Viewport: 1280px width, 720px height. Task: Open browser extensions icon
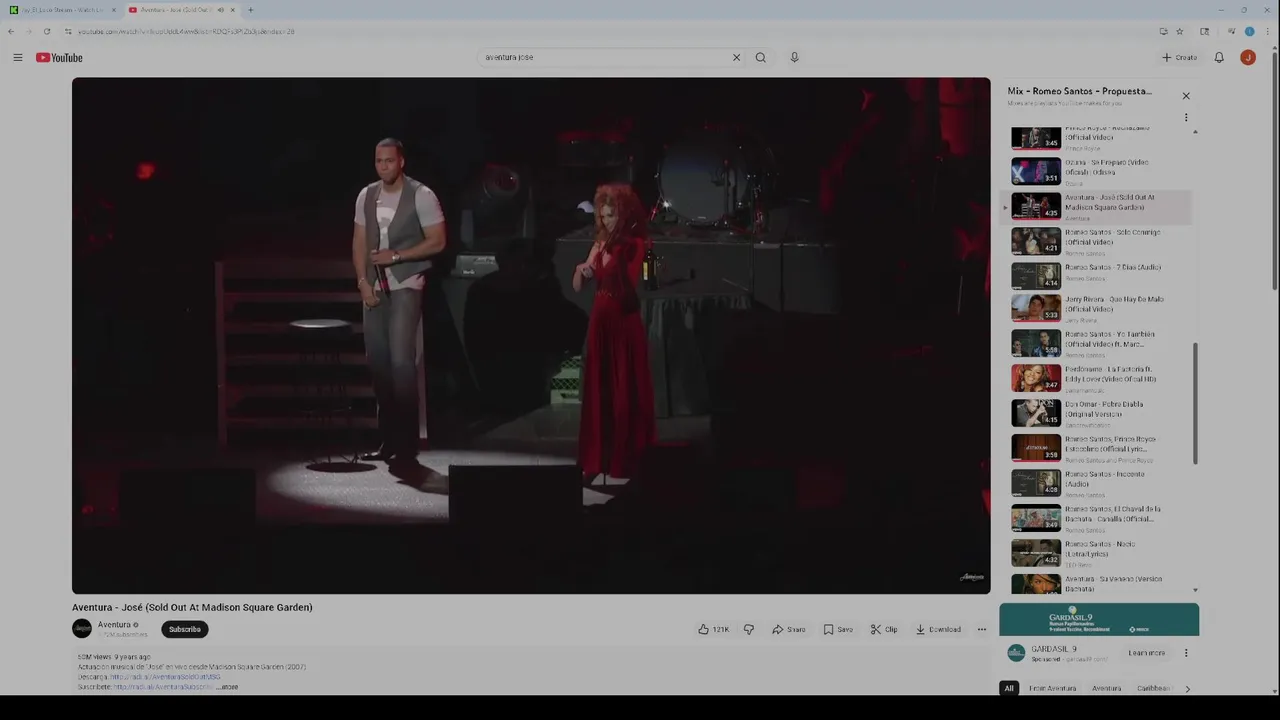click(1205, 32)
